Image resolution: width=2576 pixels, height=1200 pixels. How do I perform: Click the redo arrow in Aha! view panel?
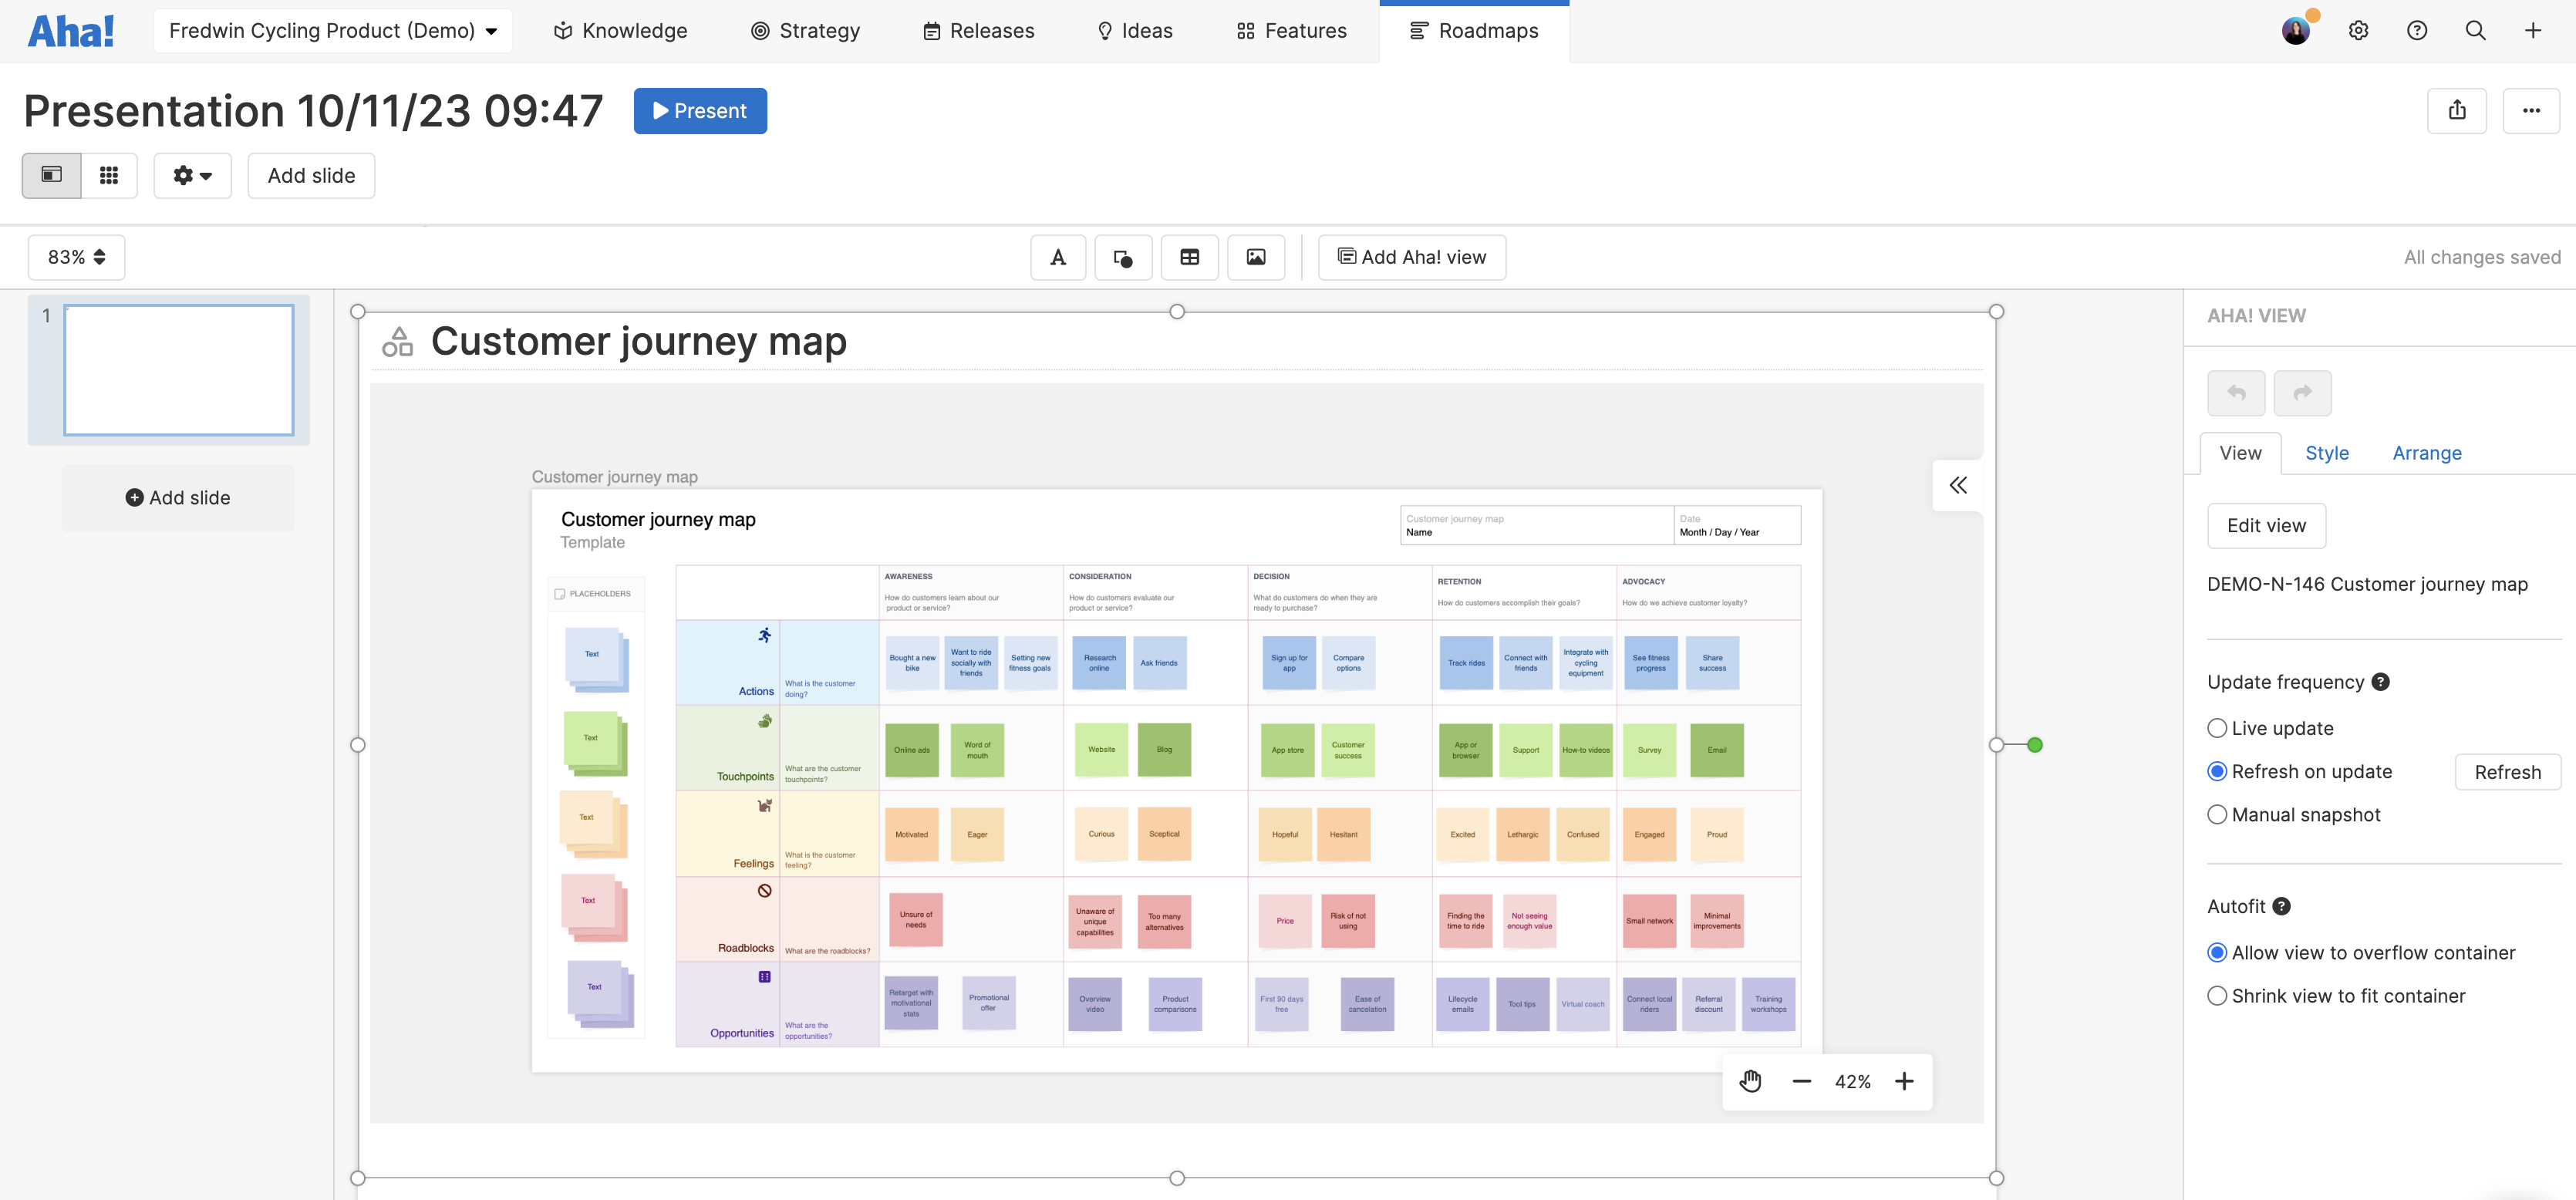[2302, 393]
